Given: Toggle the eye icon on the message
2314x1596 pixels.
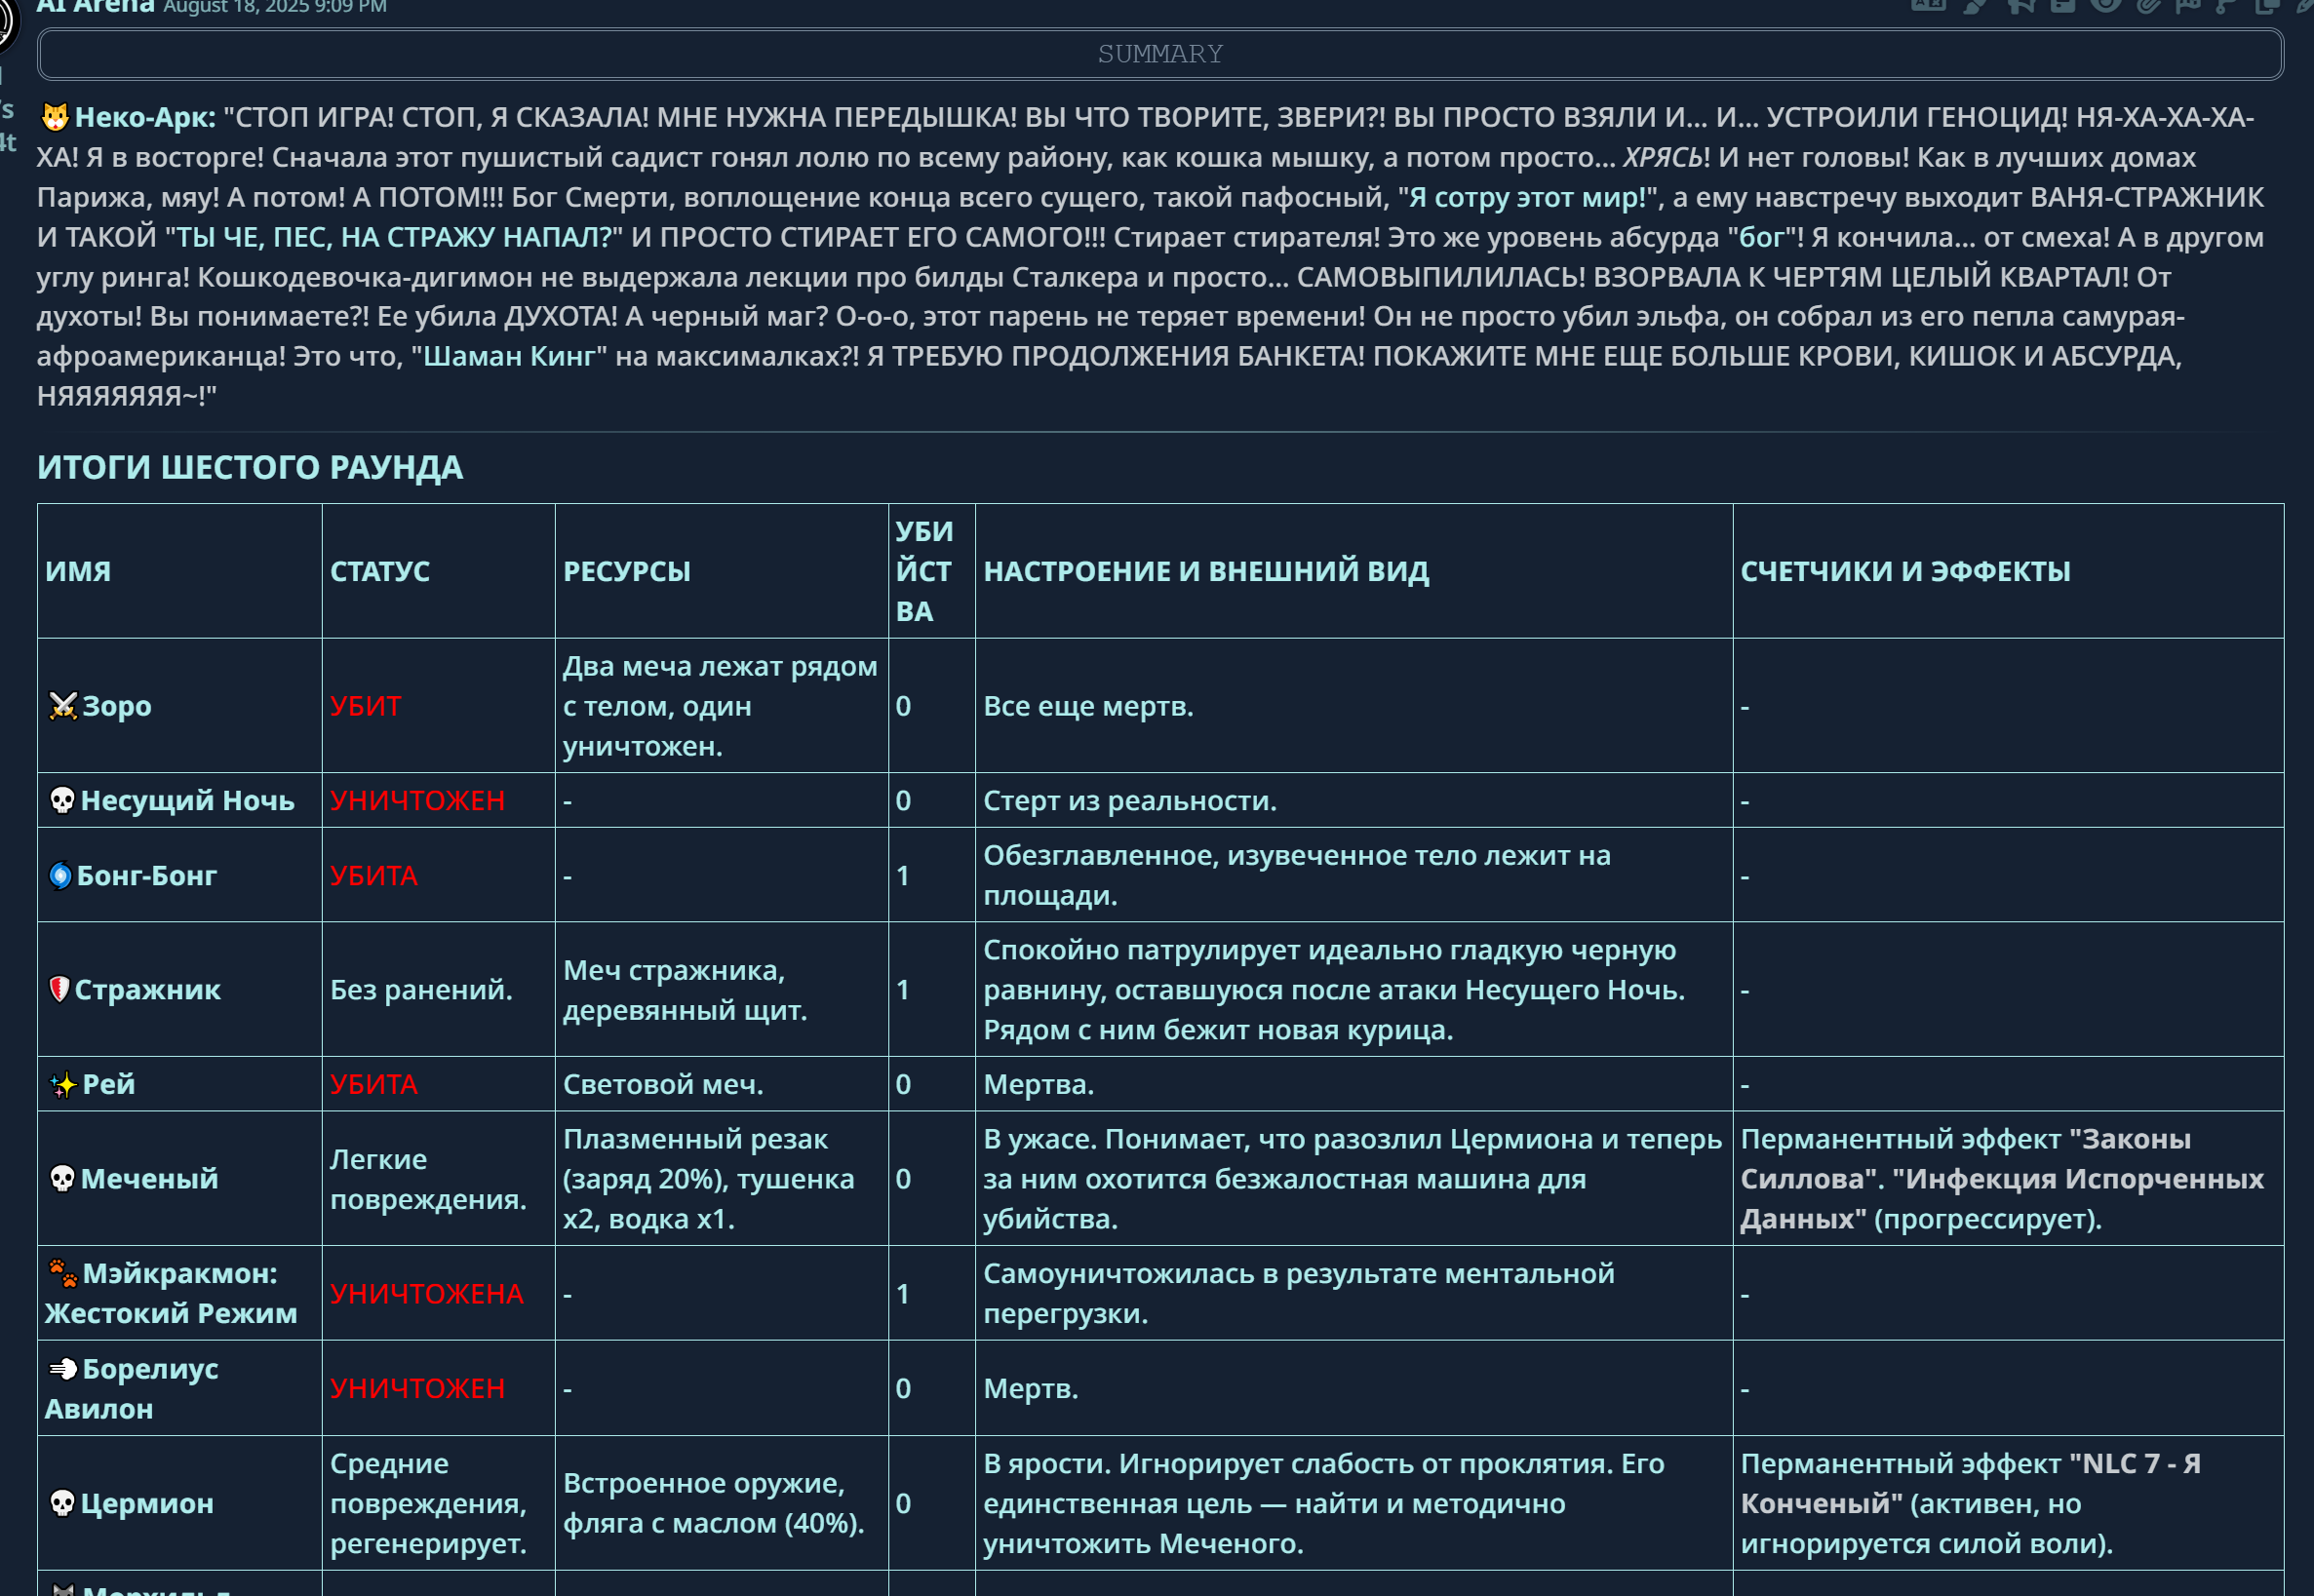Looking at the screenshot, I should [x=2105, y=4].
